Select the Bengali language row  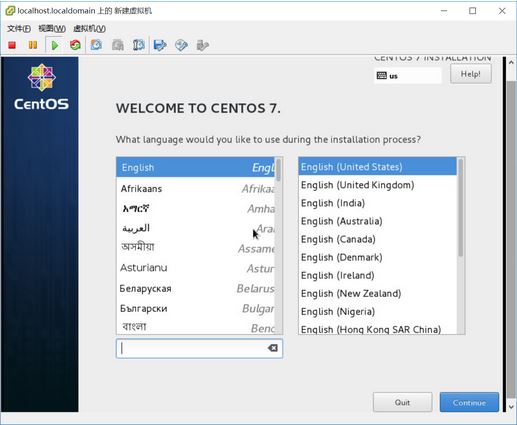click(196, 327)
